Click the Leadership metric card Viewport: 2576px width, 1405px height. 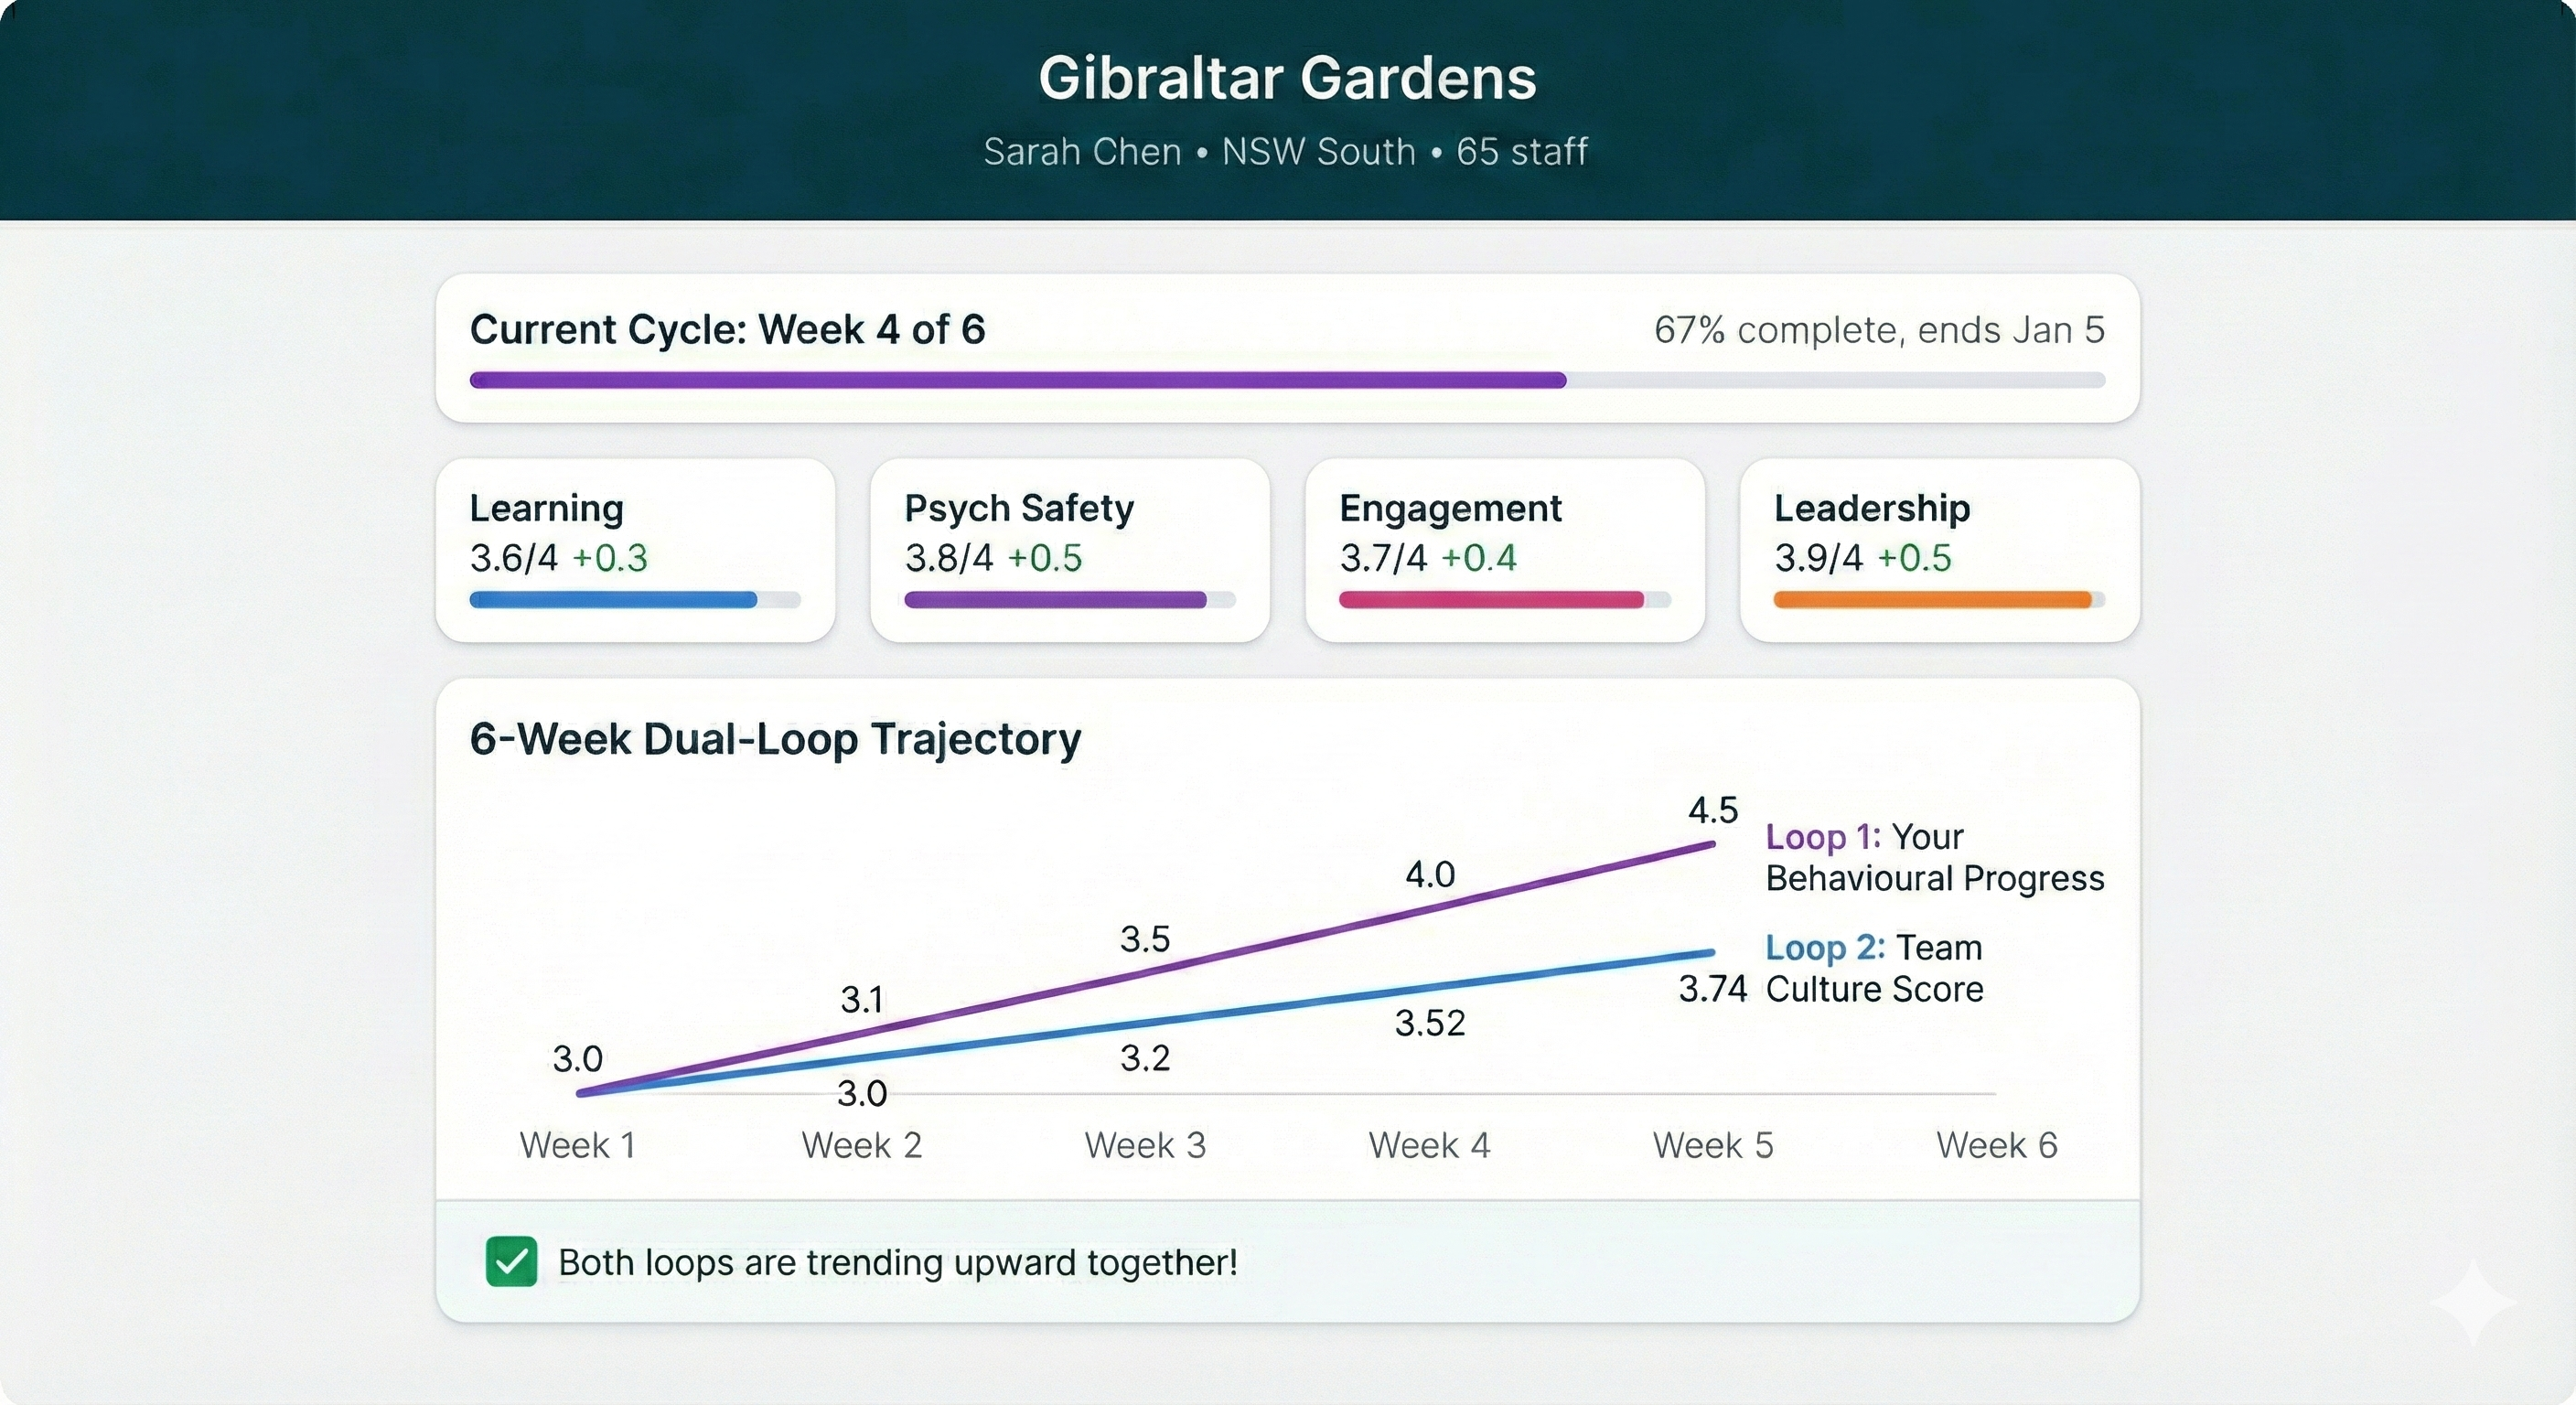tap(1938, 549)
